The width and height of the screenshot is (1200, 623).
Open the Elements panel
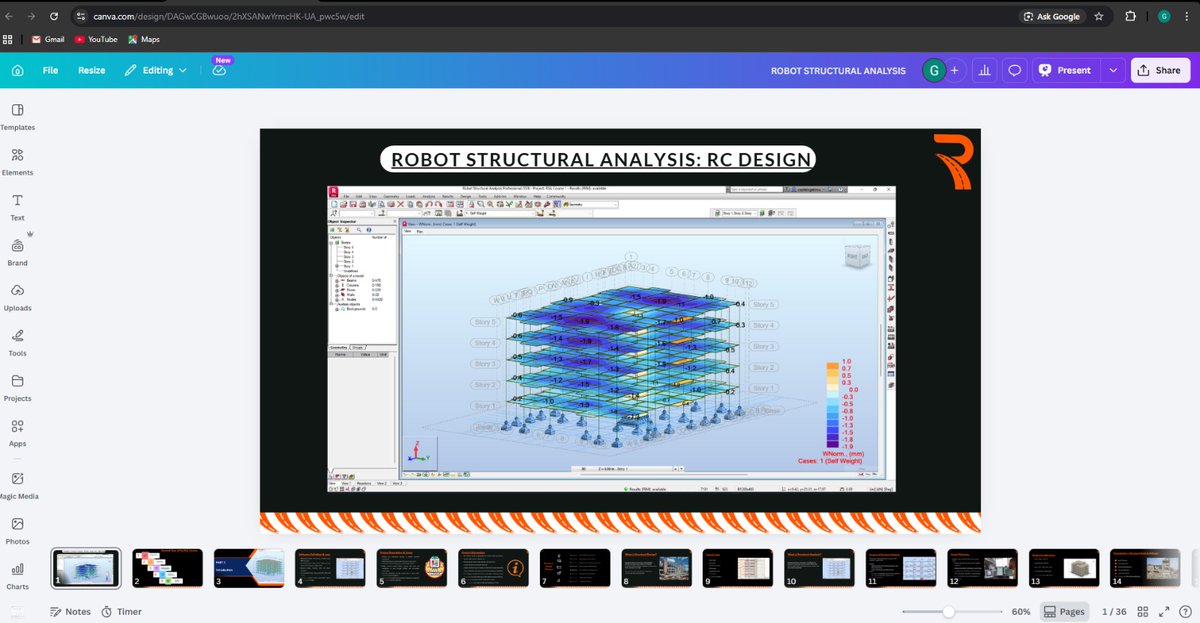(x=17, y=162)
